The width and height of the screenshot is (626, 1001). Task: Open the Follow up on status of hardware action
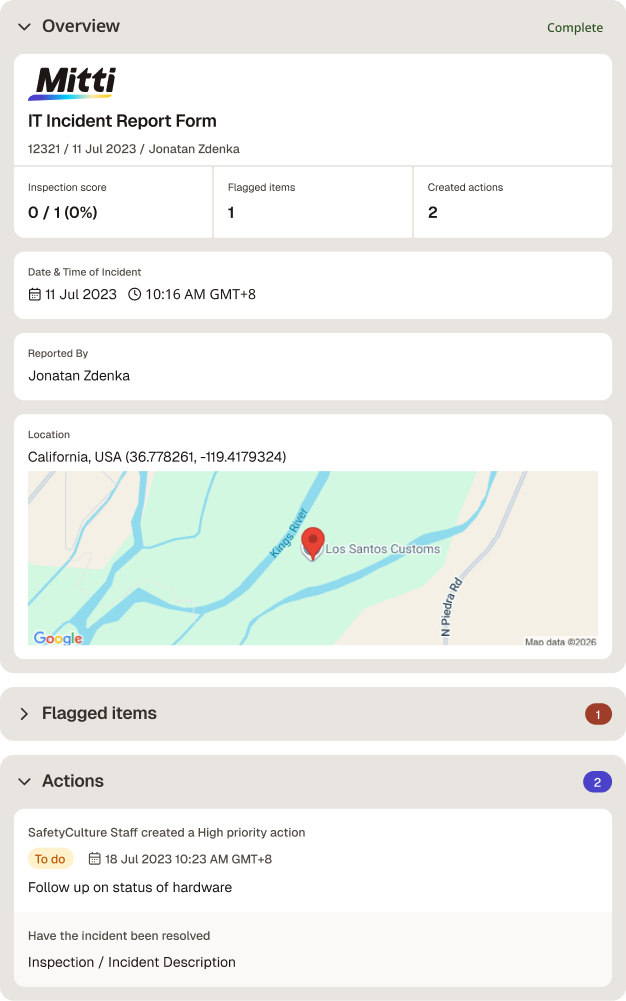pos(130,887)
